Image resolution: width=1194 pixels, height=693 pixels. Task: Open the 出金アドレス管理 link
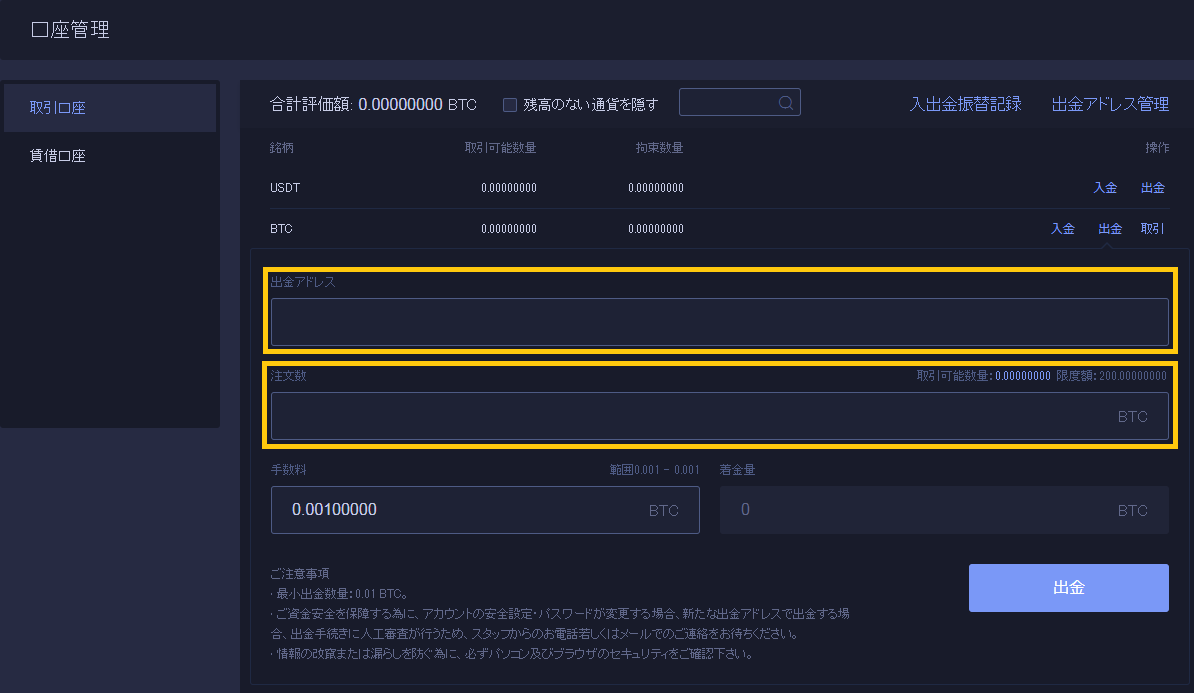pyautogui.click(x=1110, y=104)
